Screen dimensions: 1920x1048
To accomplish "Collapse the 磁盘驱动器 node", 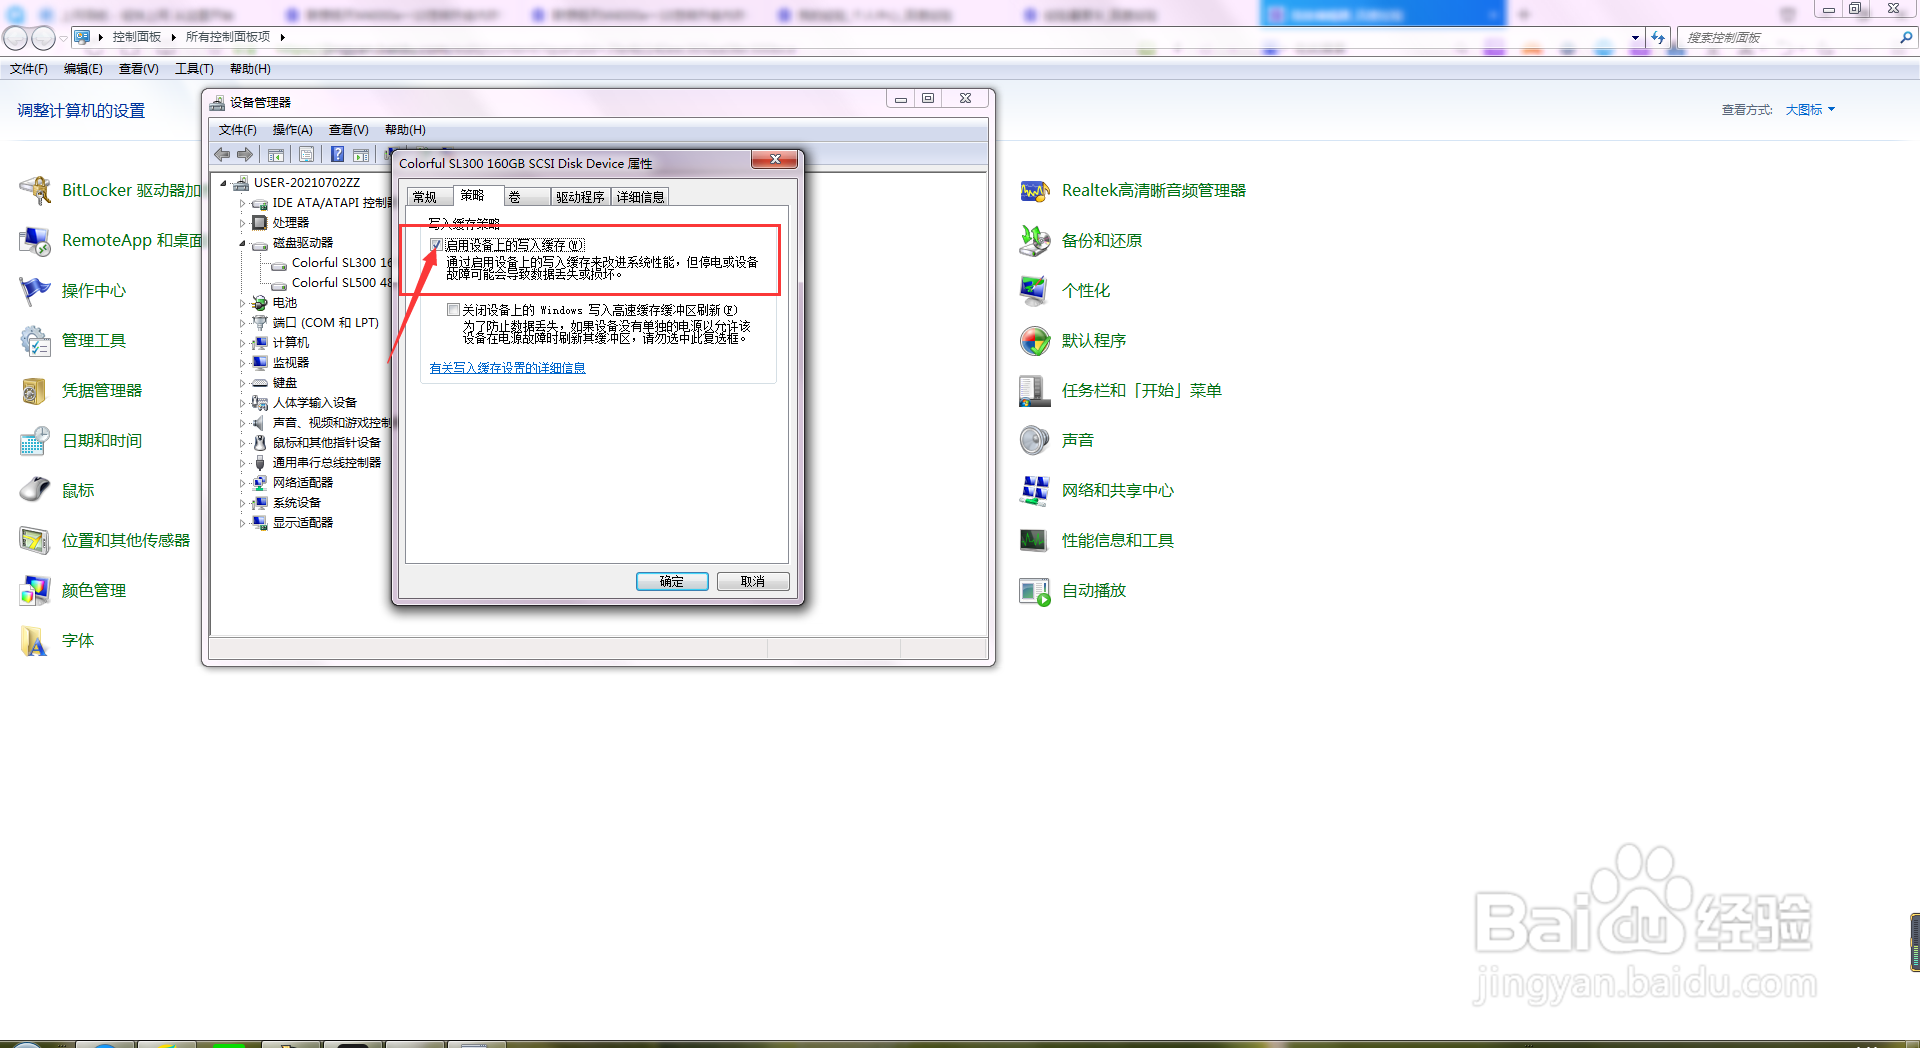I will click(x=243, y=243).
